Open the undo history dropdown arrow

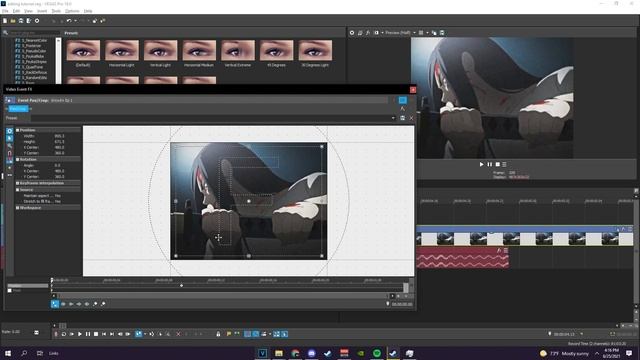click(x=75, y=21)
